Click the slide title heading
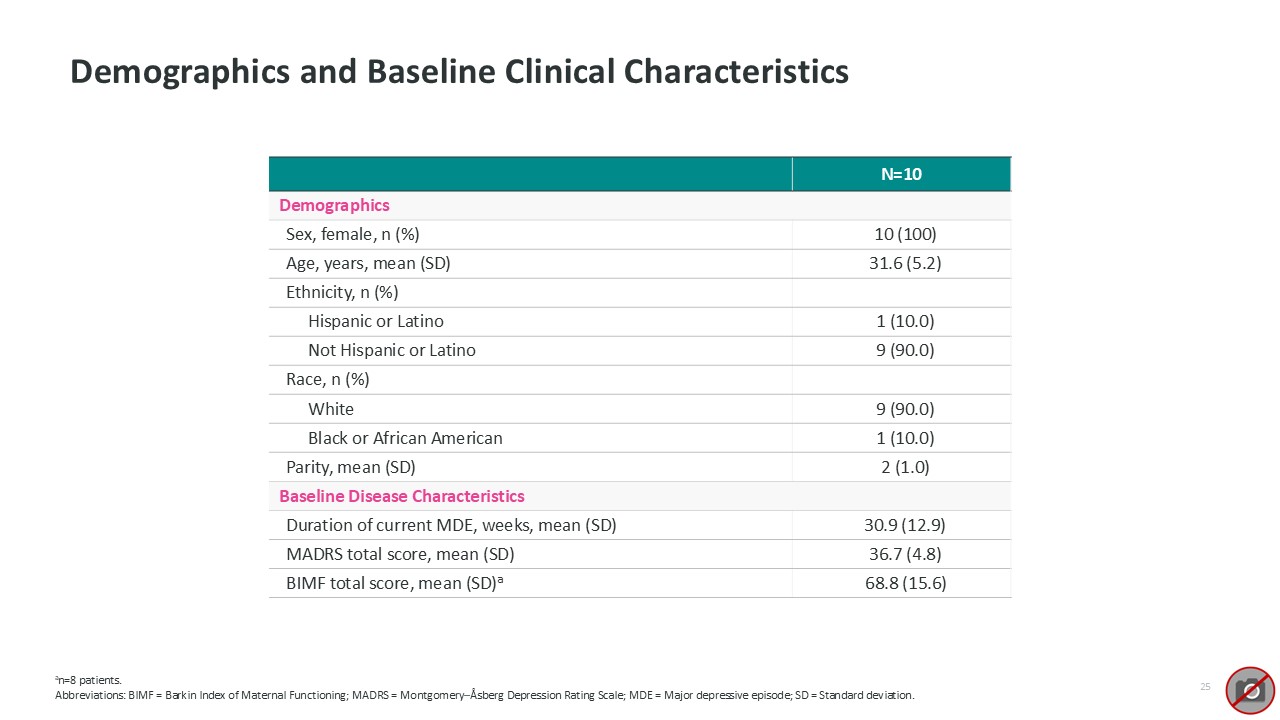 [x=459, y=72]
